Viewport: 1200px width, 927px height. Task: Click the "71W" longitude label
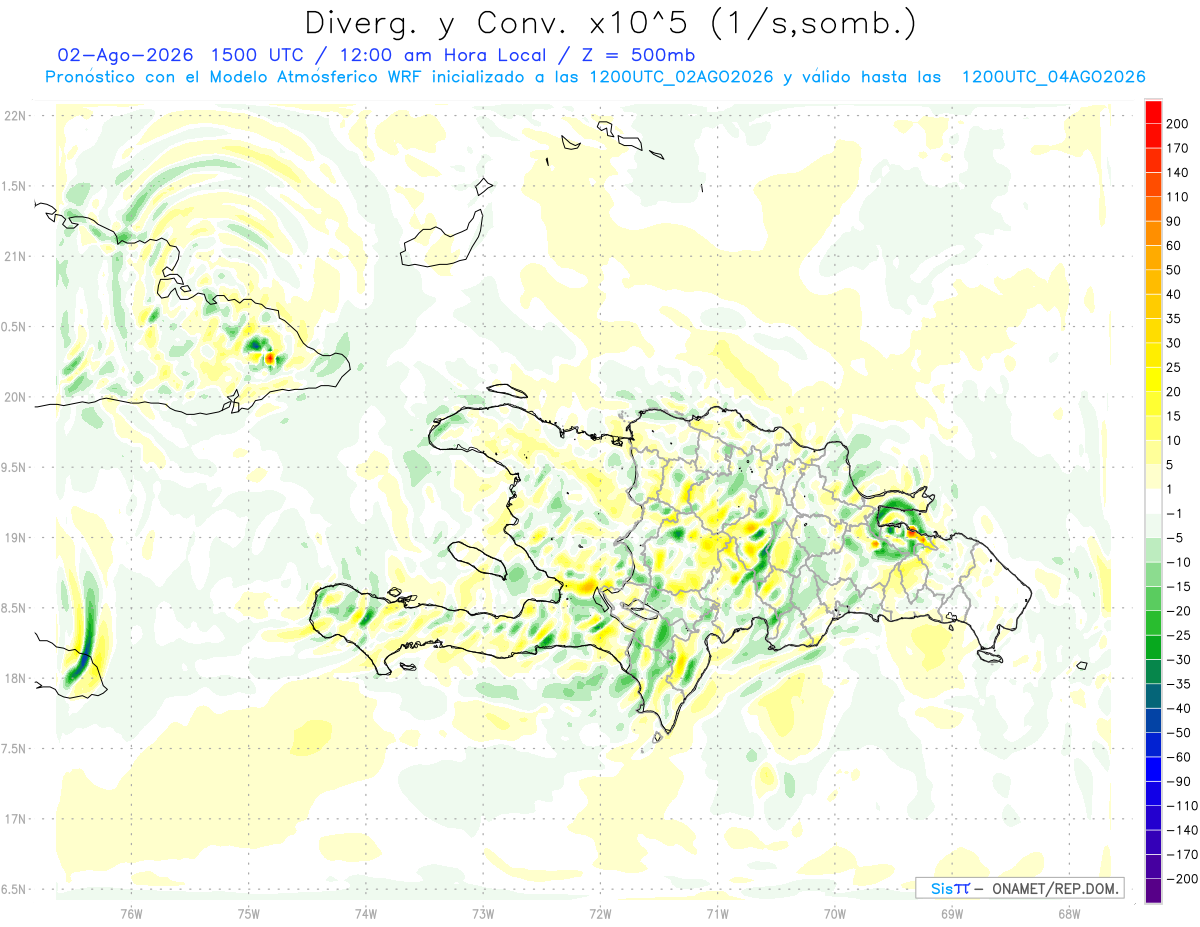pos(717,914)
